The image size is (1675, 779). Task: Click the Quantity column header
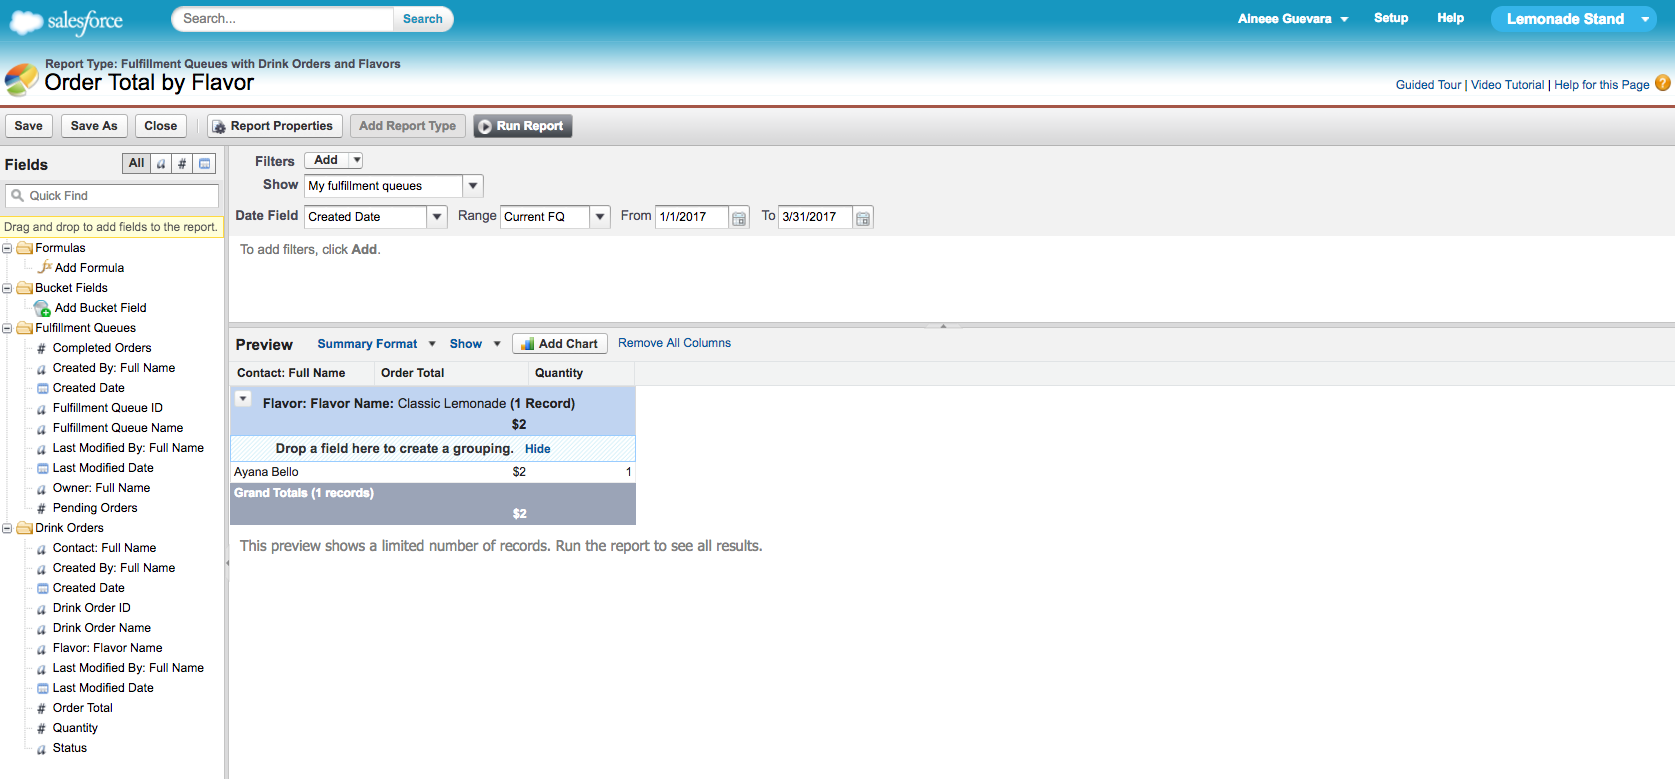click(582, 373)
